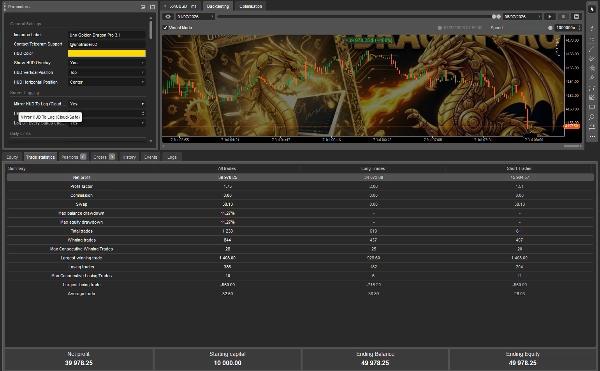Open the Equity tab

[12, 157]
